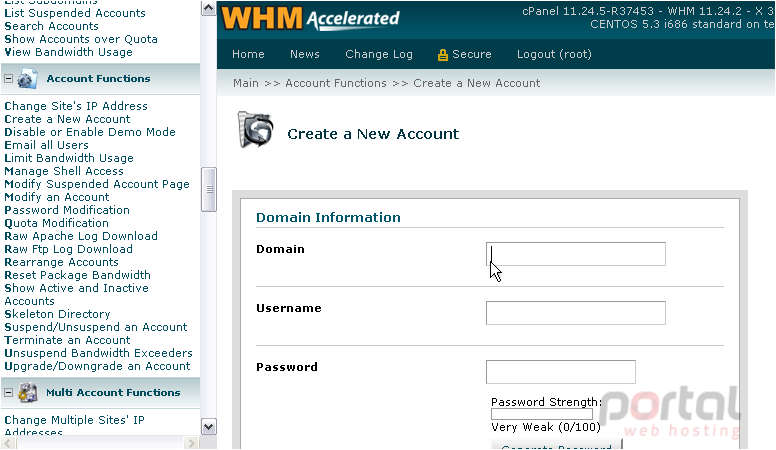Open Limit Bandwidth Usage
This screenshot has width=776, height=450.
pyautogui.click(x=69, y=158)
